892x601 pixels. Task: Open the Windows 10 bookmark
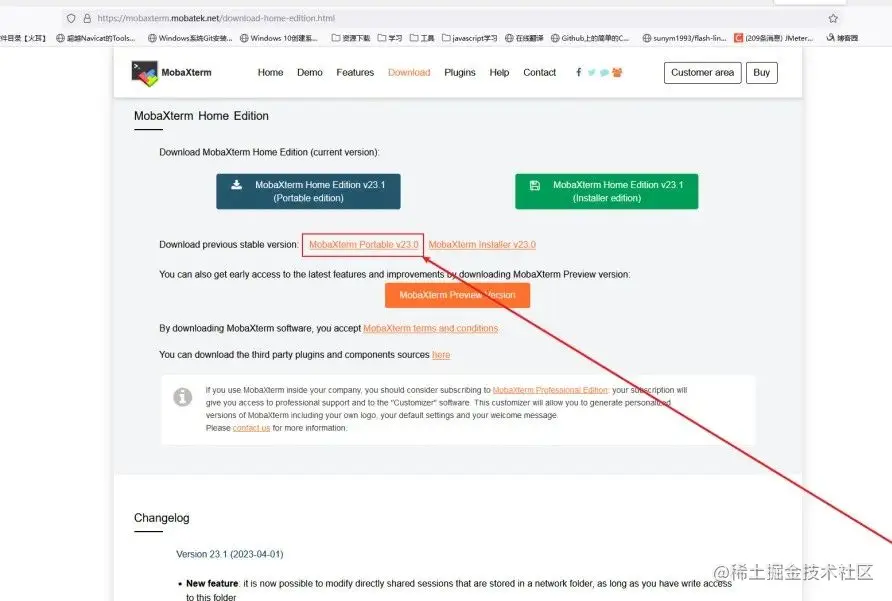279,38
